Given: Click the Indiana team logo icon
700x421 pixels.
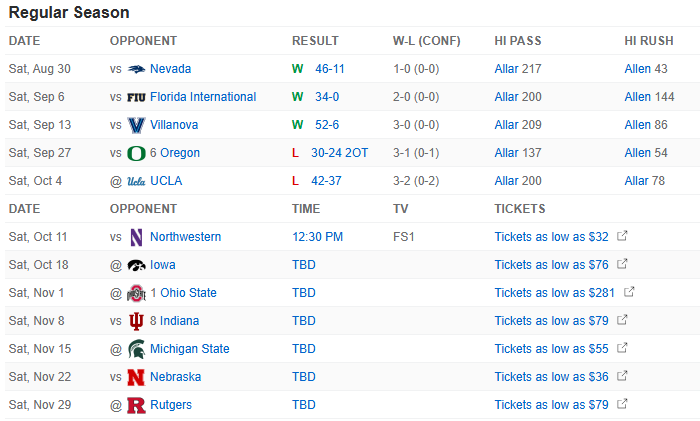Looking at the screenshot, I should pyautogui.click(x=136, y=321).
